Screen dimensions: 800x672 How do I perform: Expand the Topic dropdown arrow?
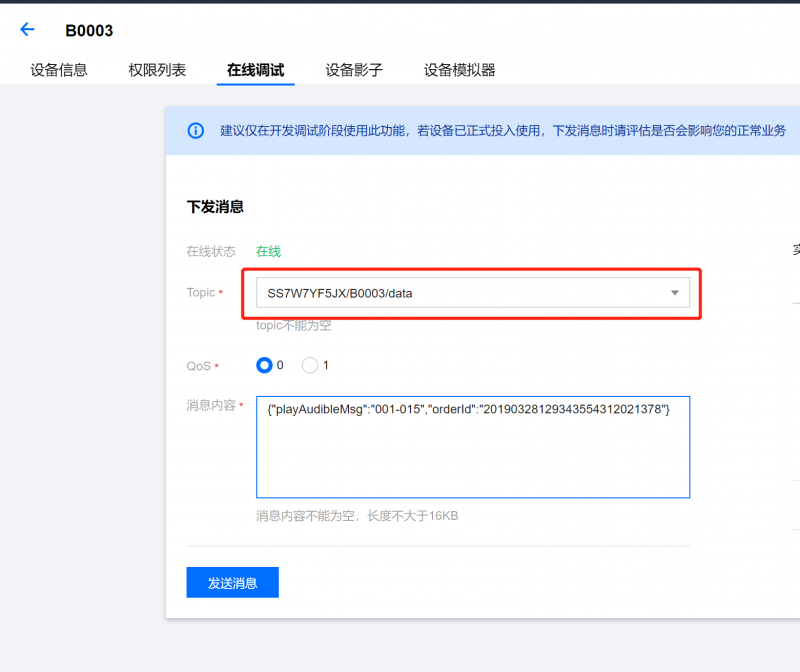click(x=674, y=293)
